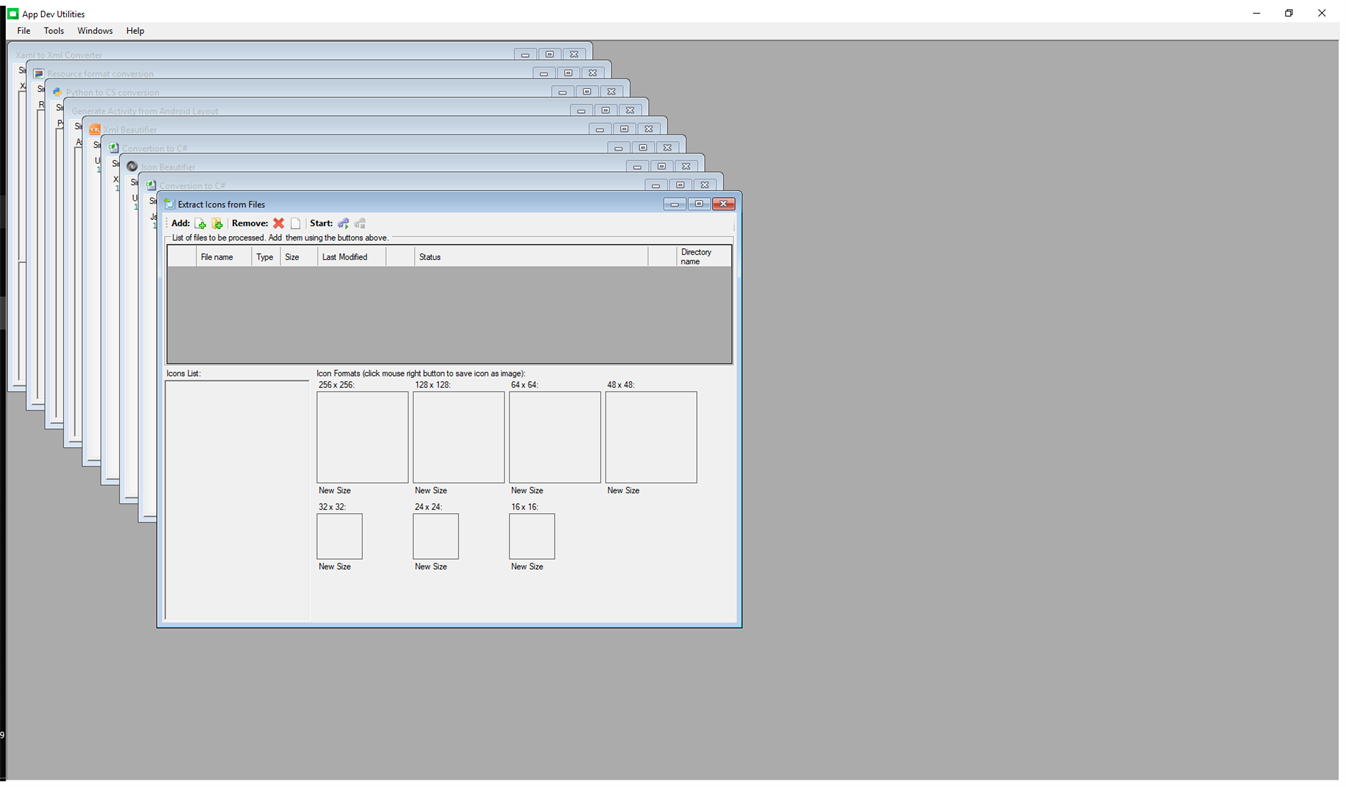Click the Extract Icons from Files title icon
This screenshot has width=1346, height=787.
pyautogui.click(x=169, y=204)
